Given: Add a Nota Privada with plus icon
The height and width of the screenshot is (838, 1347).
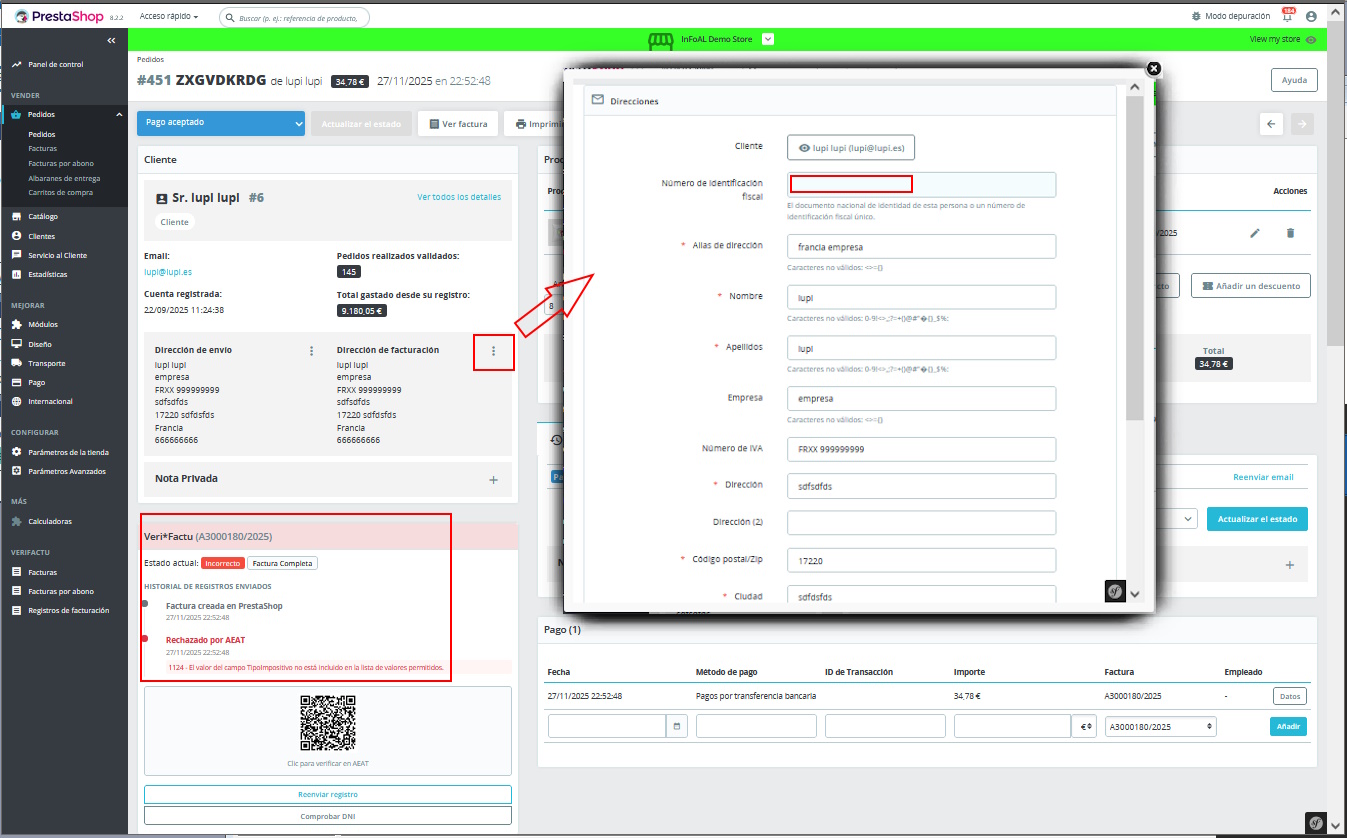Looking at the screenshot, I should click(493, 479).
